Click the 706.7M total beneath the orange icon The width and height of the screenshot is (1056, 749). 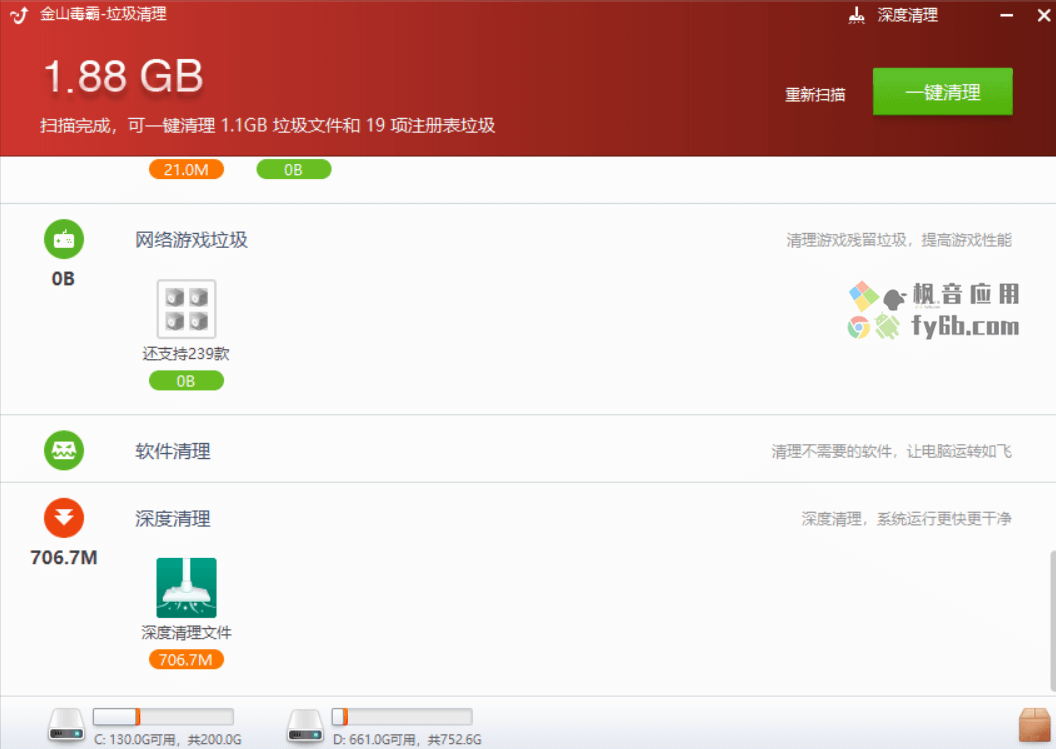64,558
